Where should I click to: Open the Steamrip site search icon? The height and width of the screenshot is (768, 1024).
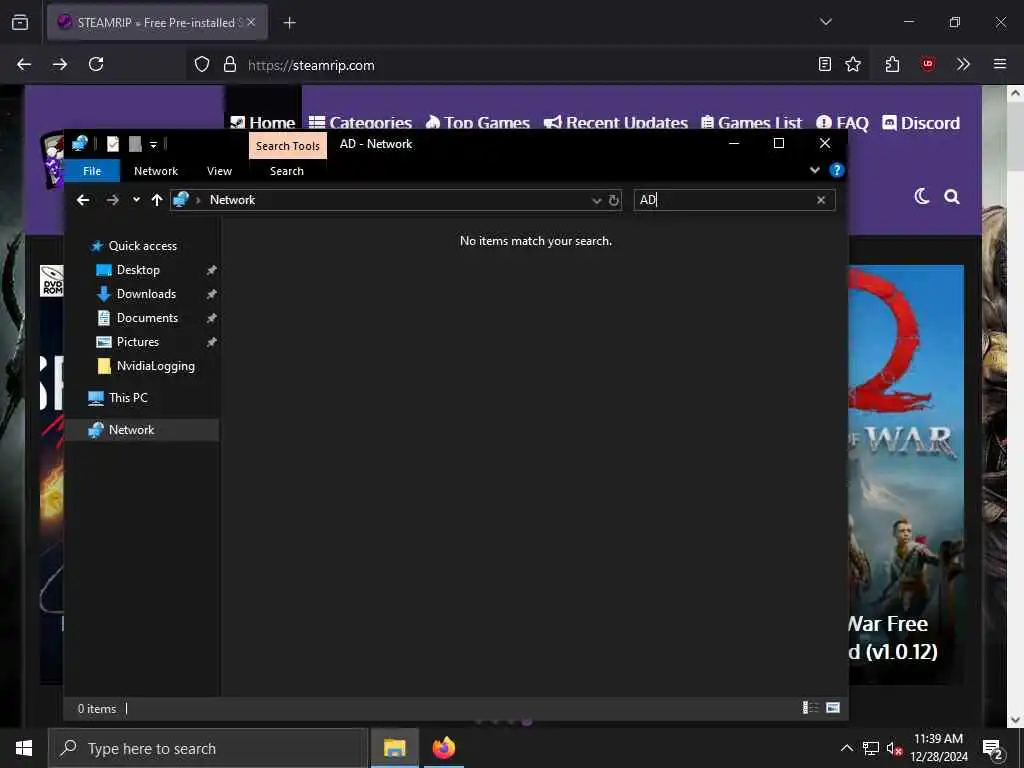[952, 197]
